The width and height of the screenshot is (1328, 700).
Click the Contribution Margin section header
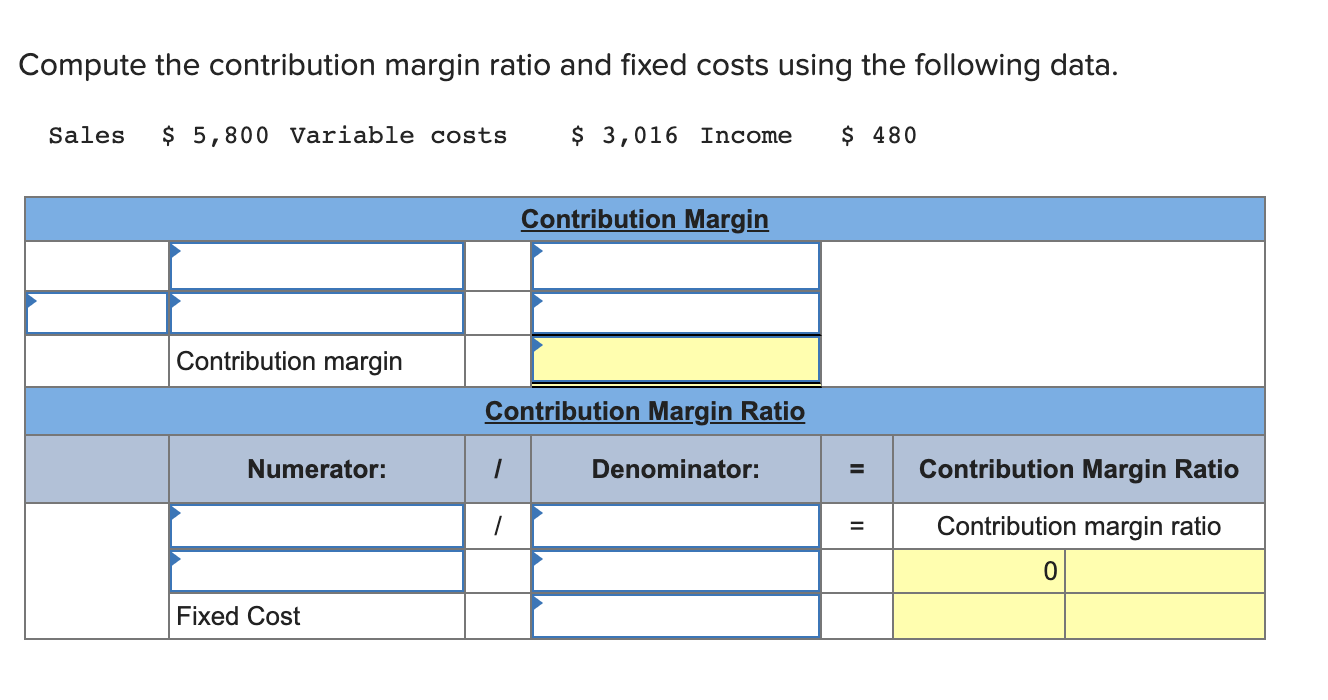(645, 219)
